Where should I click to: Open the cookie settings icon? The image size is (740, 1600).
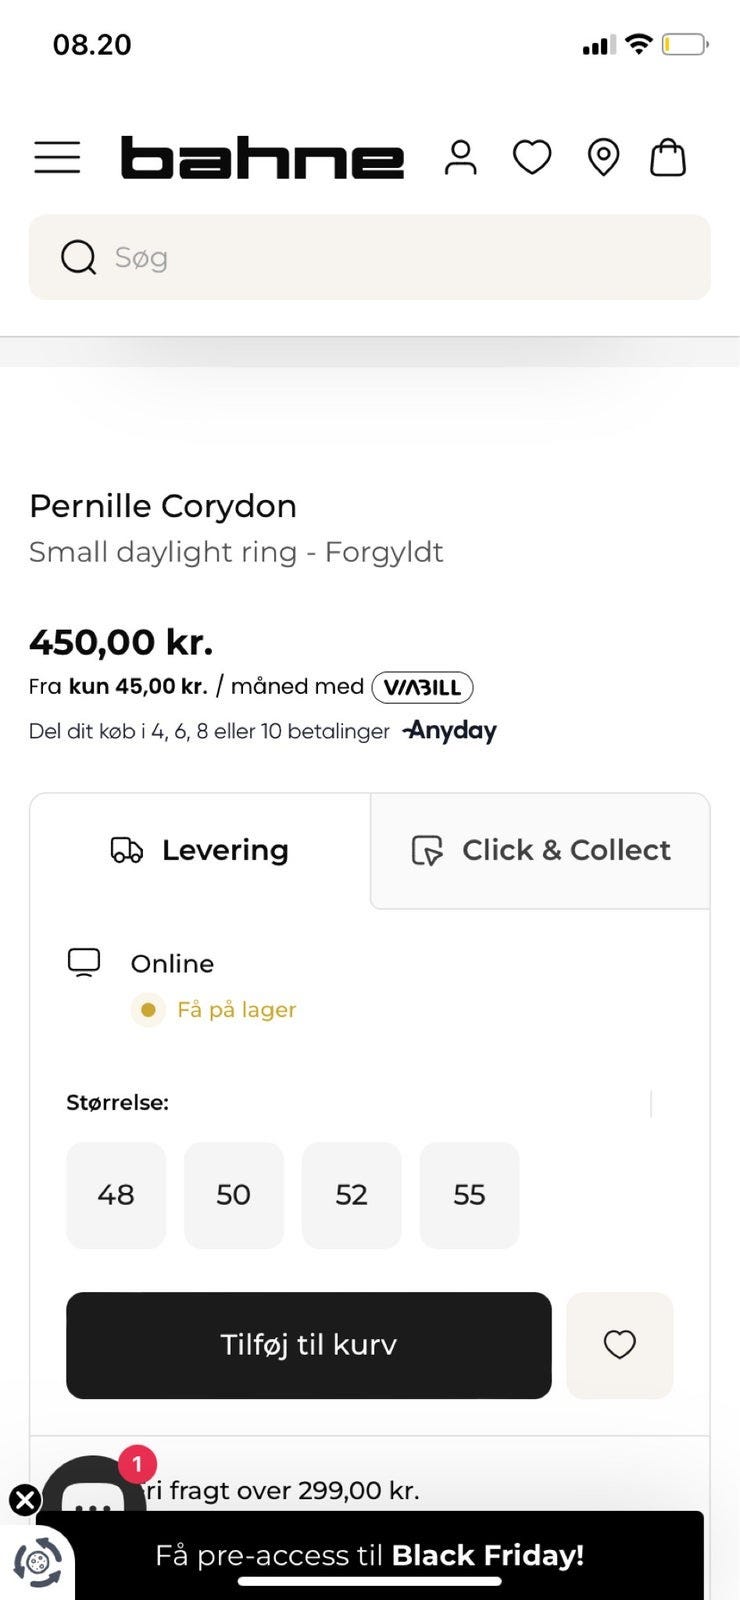coord(38,1561)
